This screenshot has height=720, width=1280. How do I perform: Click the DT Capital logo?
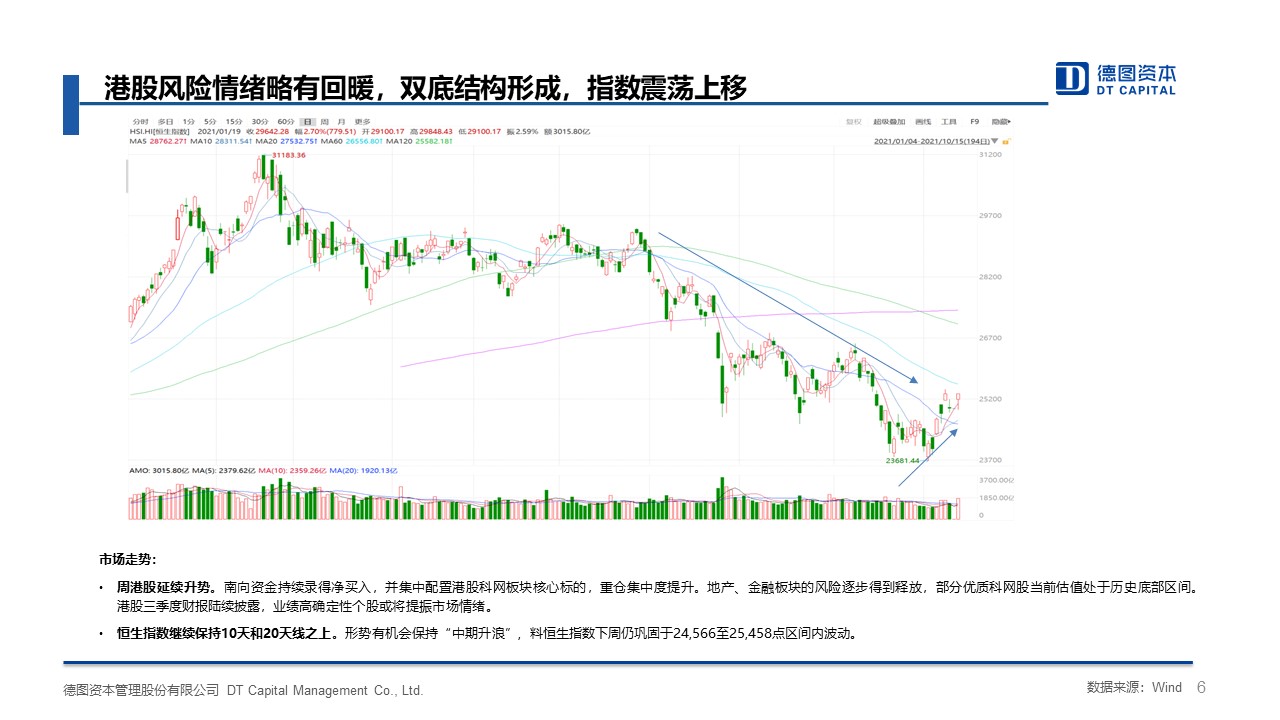(x=1116, y=78)
